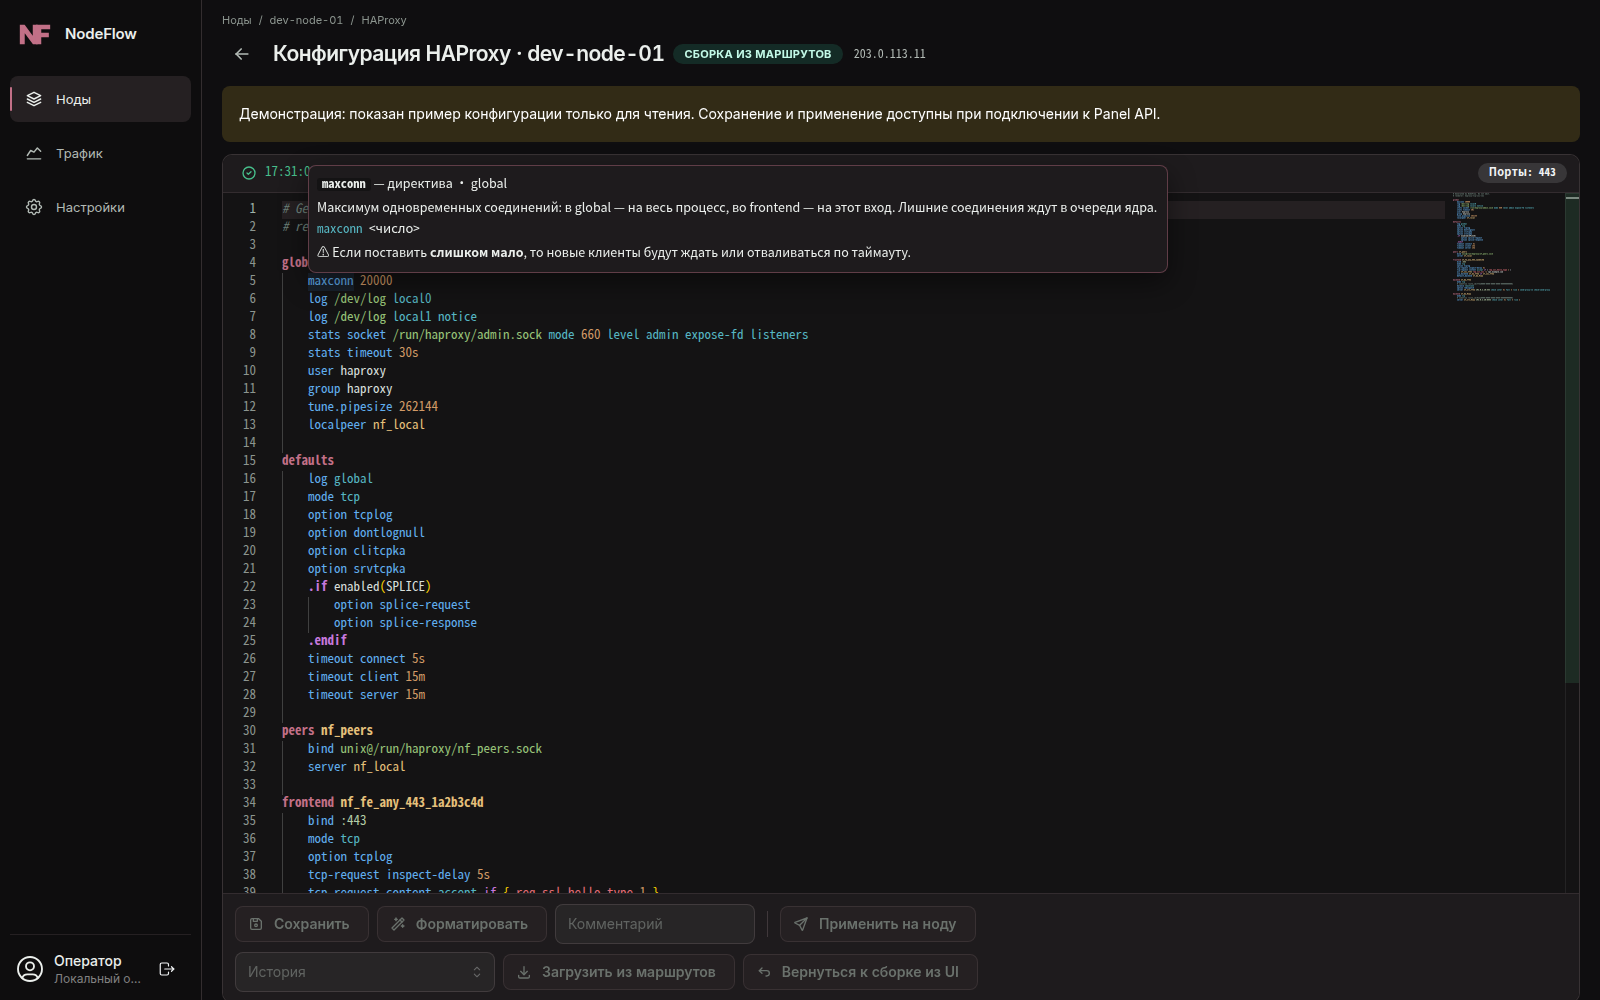Click the Применить на ноду button
This screenshot has width=1600, height=1000.
coord(878,924)
